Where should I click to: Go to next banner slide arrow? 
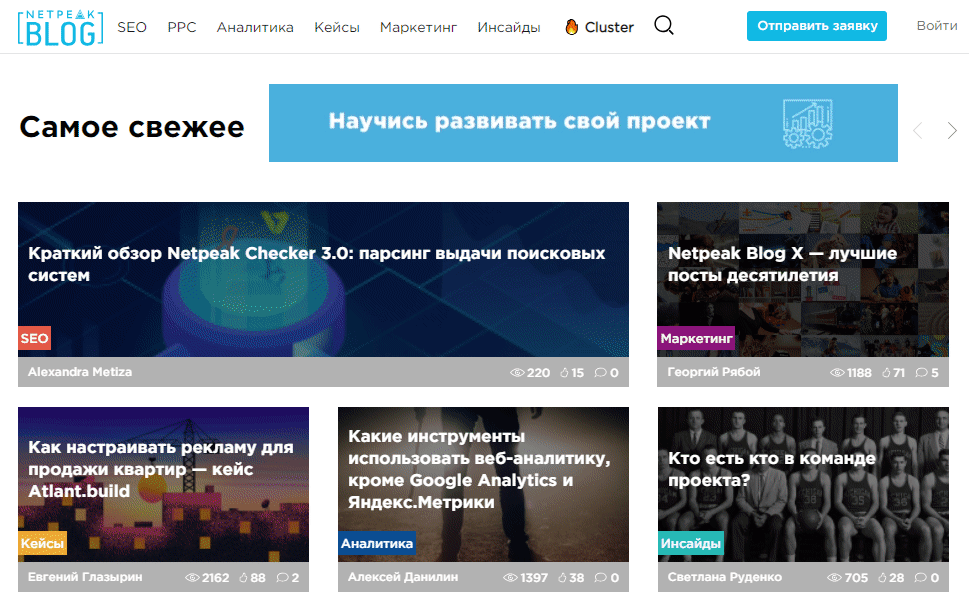click(952, 130)
